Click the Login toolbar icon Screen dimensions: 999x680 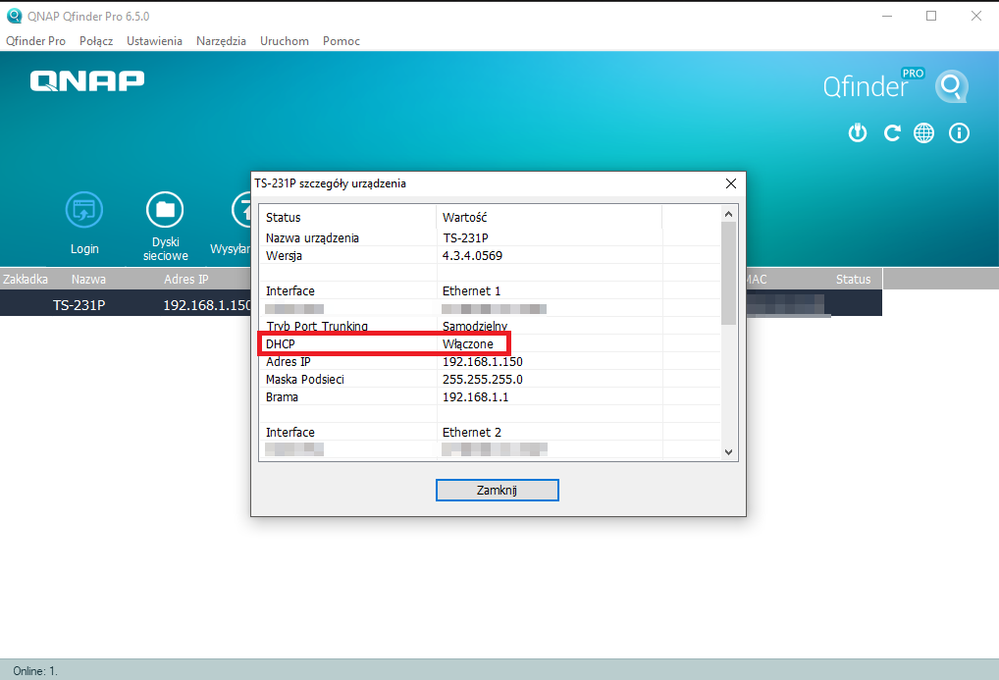click(84, 211)
